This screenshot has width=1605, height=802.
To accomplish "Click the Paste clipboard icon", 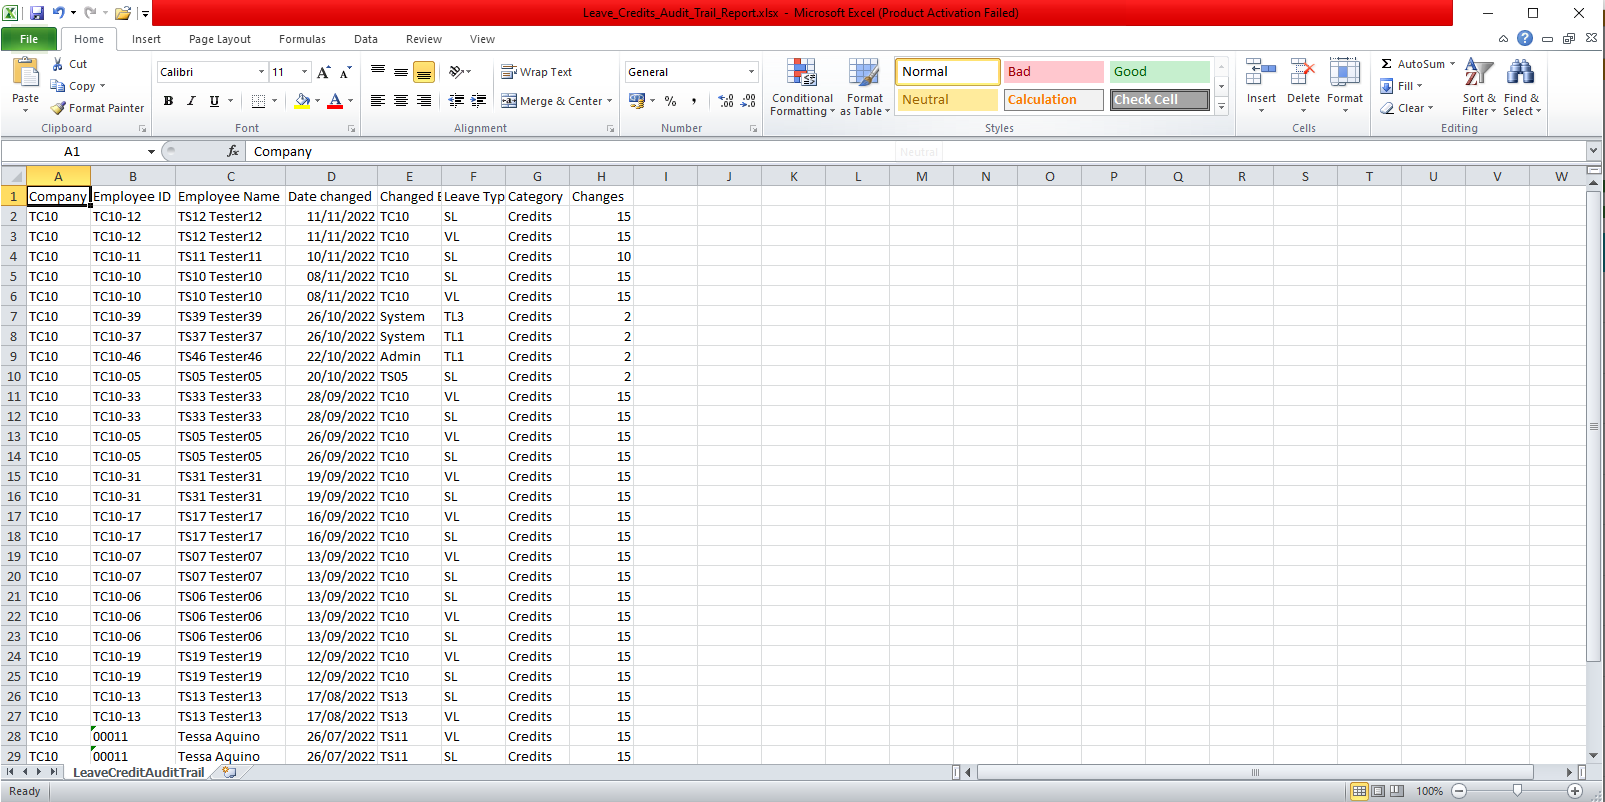I will tap(26, 74).
